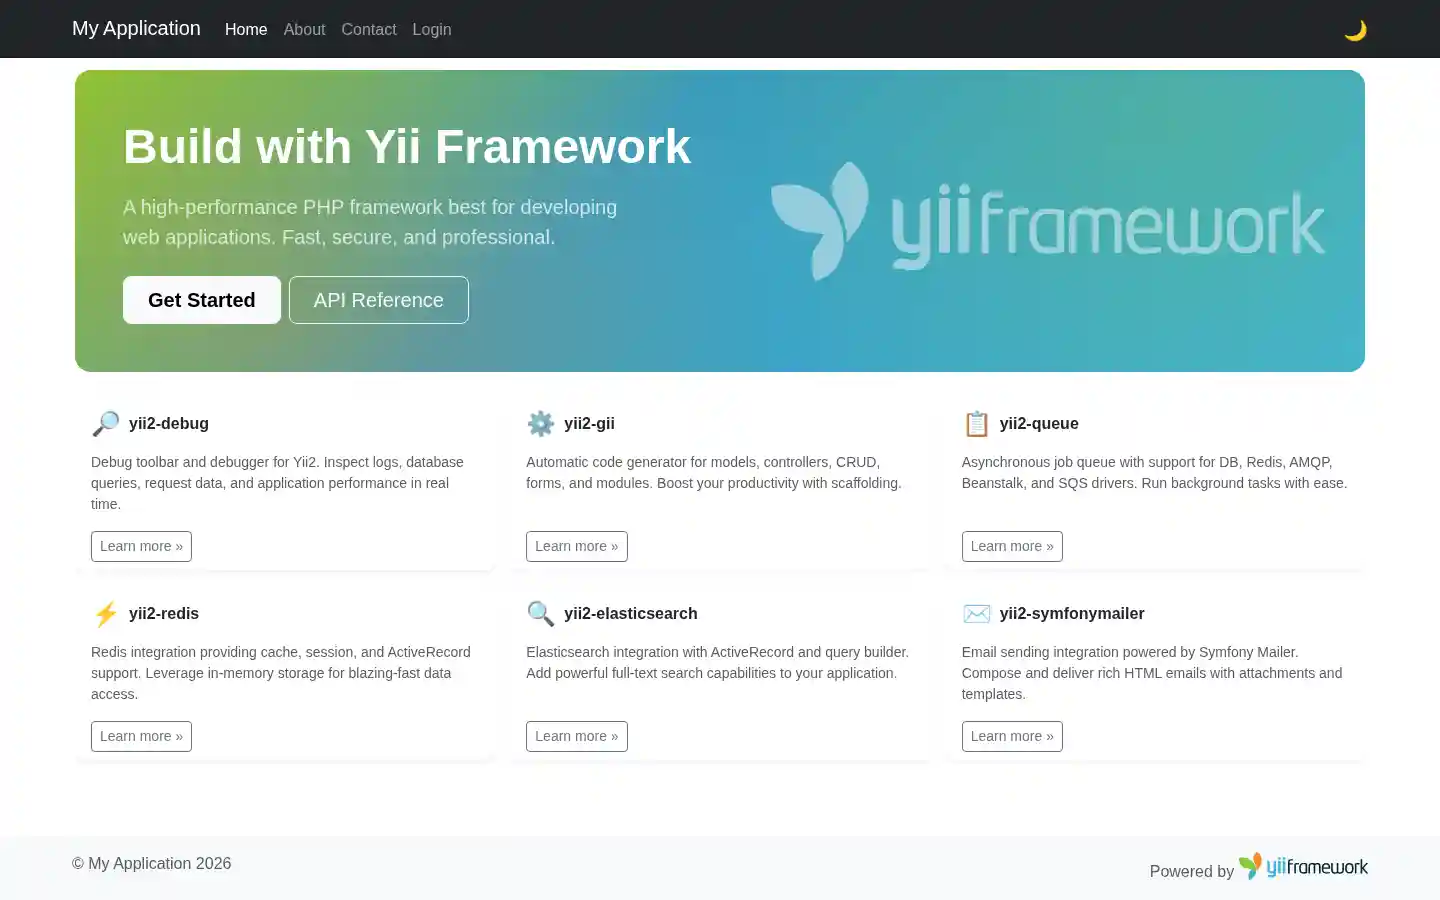Image resolution: width=1440 pixels, height=900 pixels.
Task: Open the Contact page
Action: coord(369,30)
